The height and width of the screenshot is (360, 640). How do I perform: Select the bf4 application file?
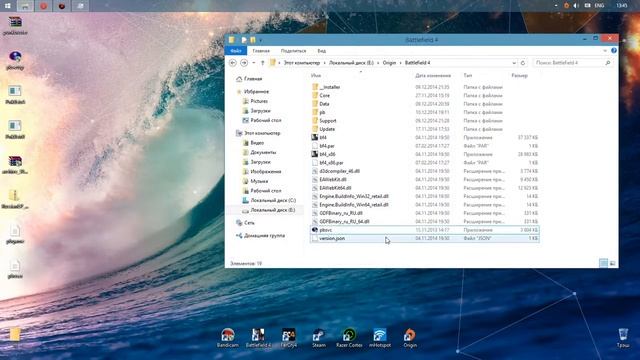click(424, 138)
